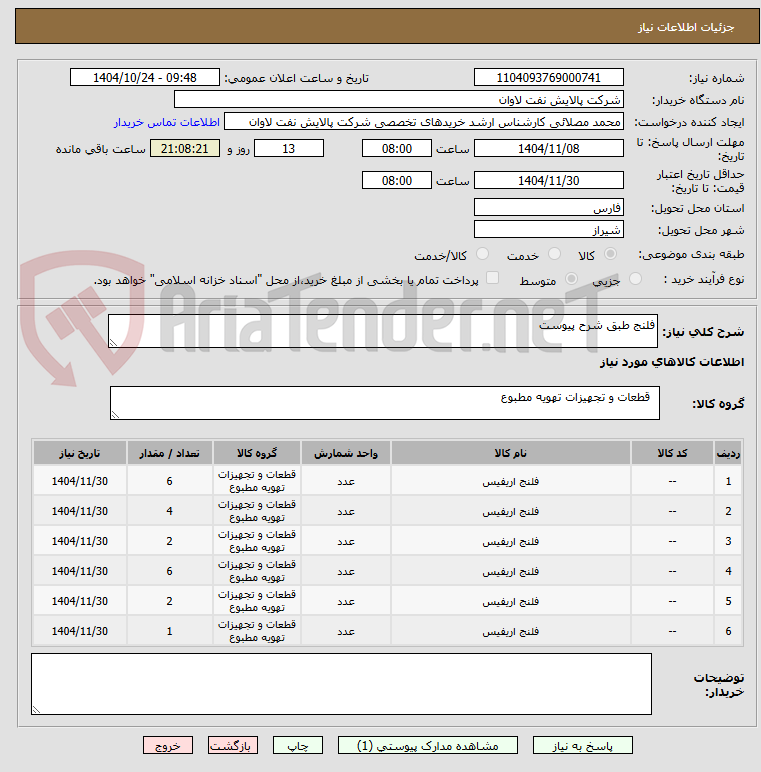Click the کد کالا column header
761x772 pixels.
click(x=672, y=453)
